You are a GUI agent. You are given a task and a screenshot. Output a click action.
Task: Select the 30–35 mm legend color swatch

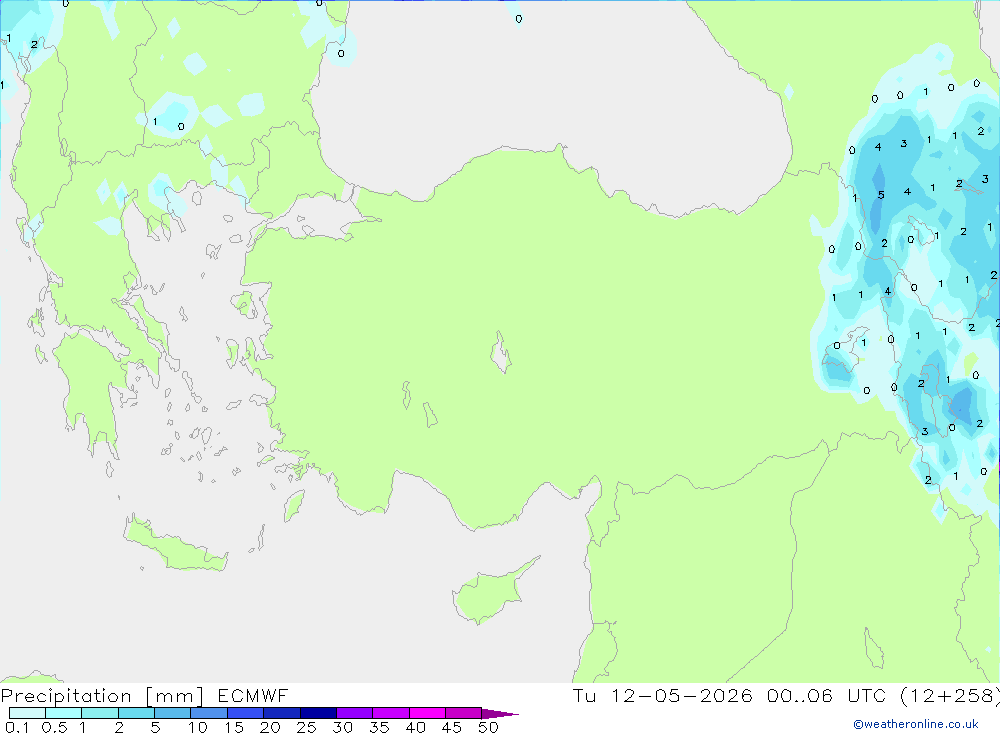tap(355, 713)
